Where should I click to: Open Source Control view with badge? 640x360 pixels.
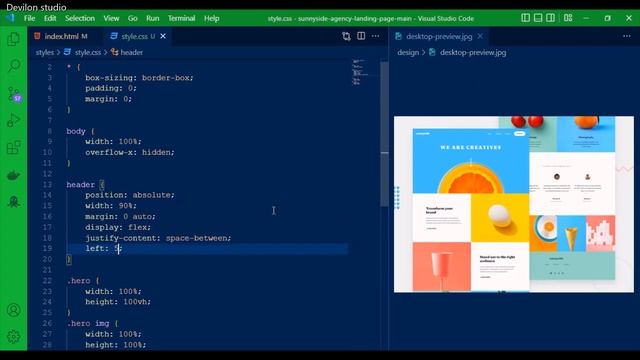tap(14, 94)
